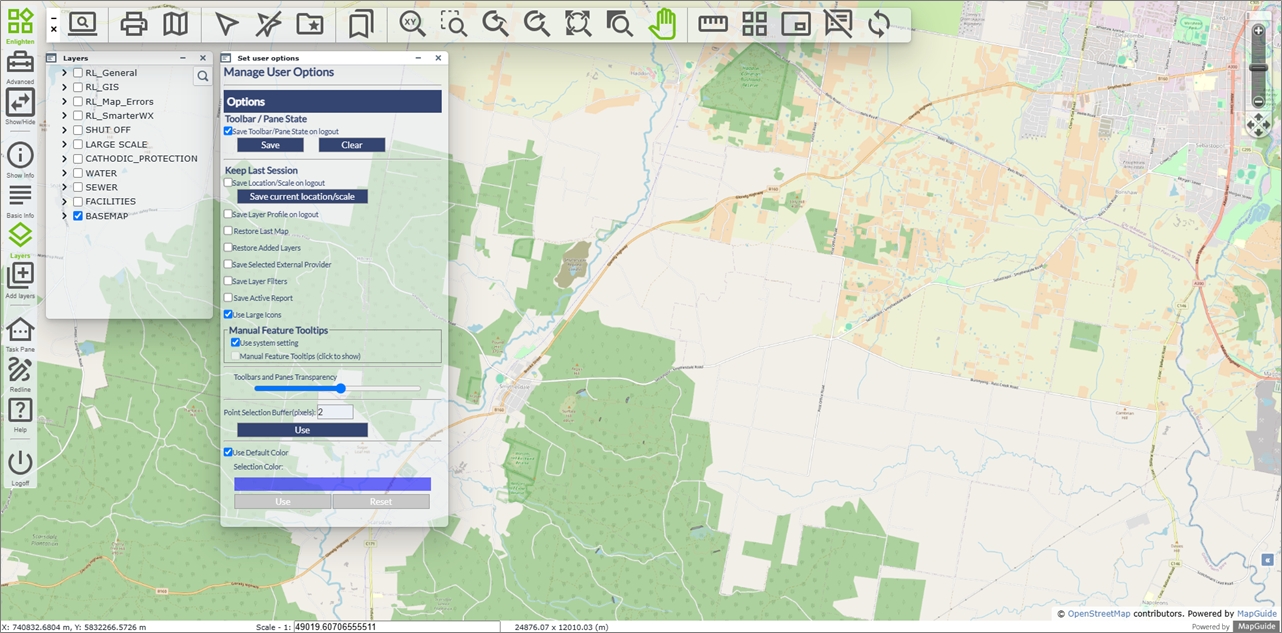Image resolution: width=1282 pixels, height=633 pixels.
Task: Activate the Measure ruler tool
Action: click(713, 24)
